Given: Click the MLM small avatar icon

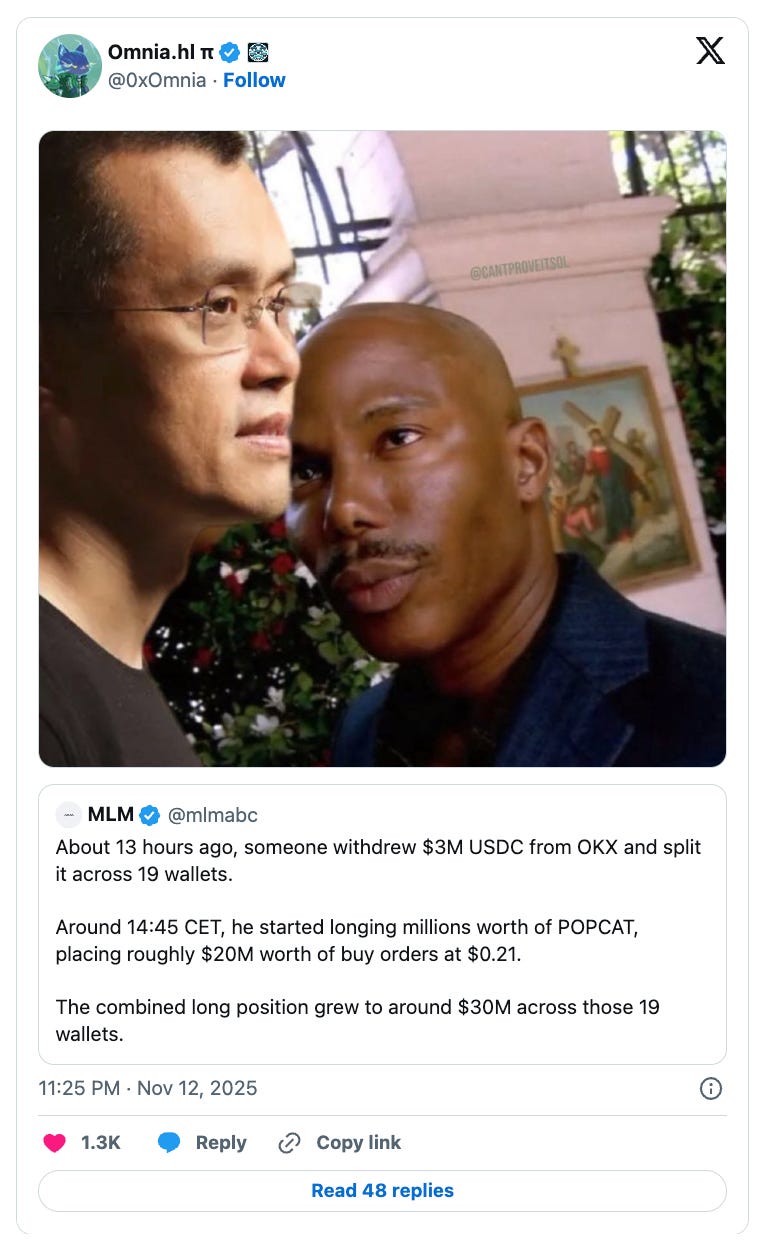Looking at the screenshot, I should 69,815.
